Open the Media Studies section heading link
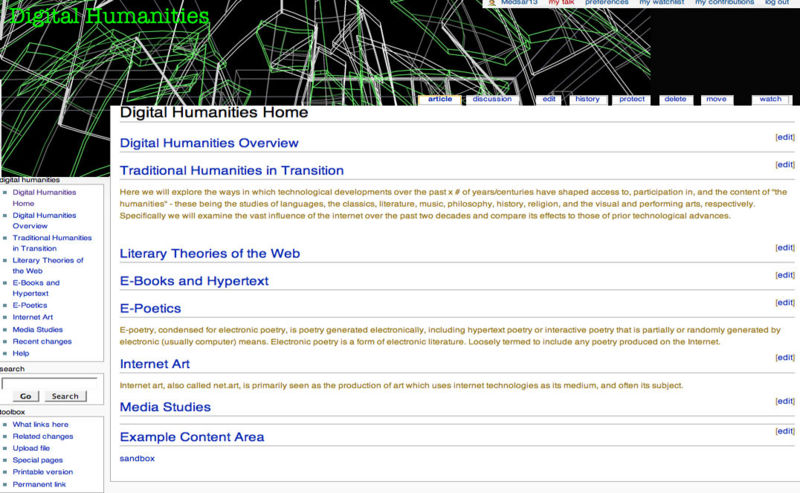 (x=165, y=407)
